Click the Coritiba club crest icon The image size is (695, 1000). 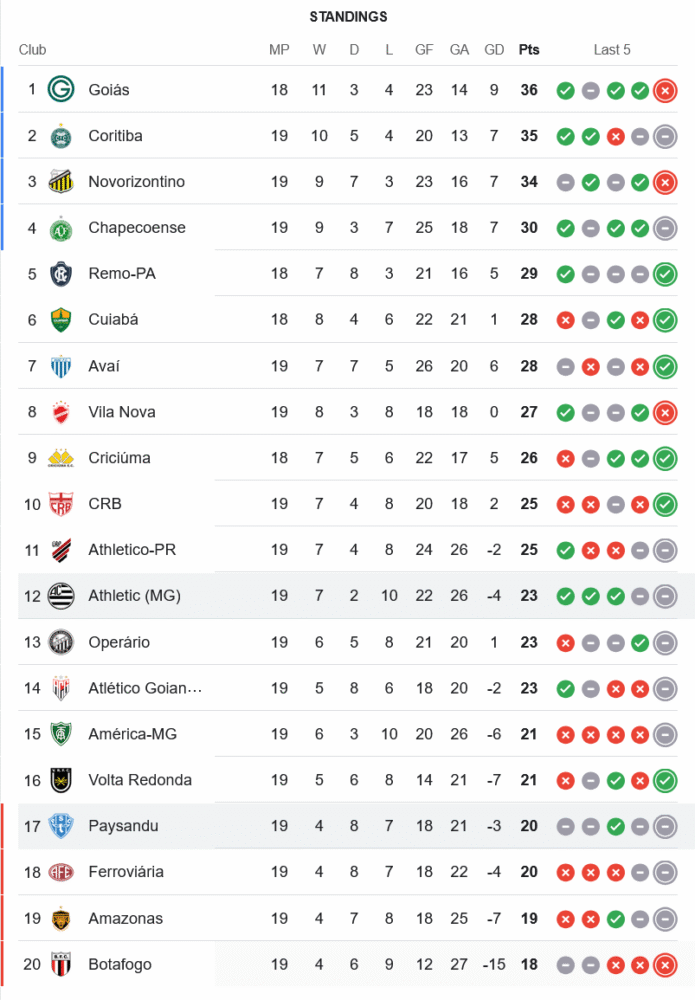point(61,136)
